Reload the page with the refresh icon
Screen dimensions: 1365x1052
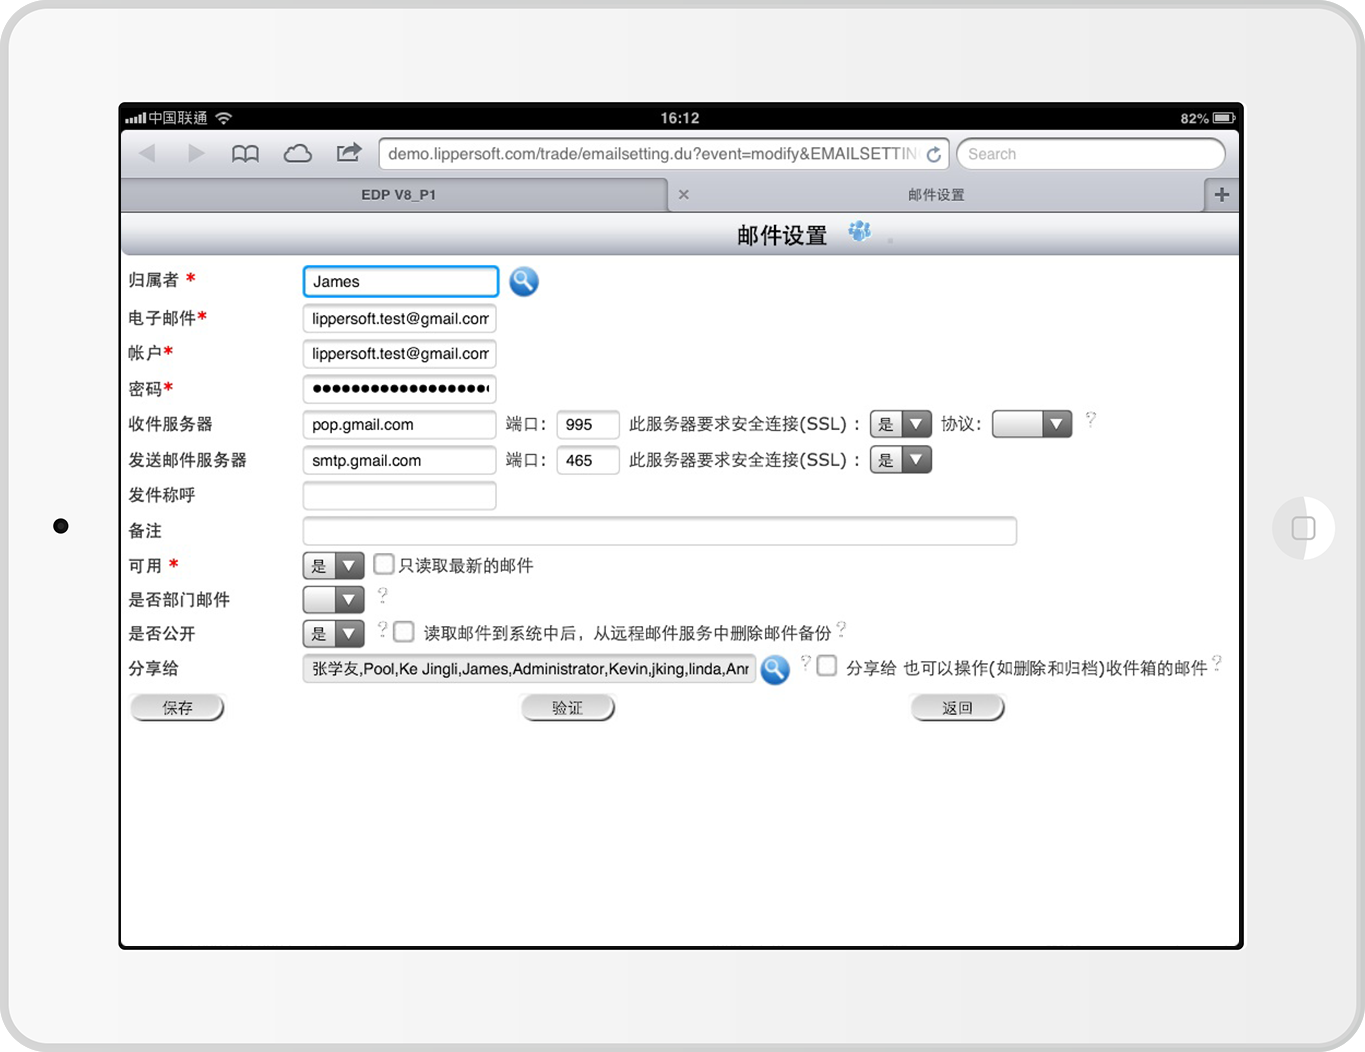pos(933,154)
